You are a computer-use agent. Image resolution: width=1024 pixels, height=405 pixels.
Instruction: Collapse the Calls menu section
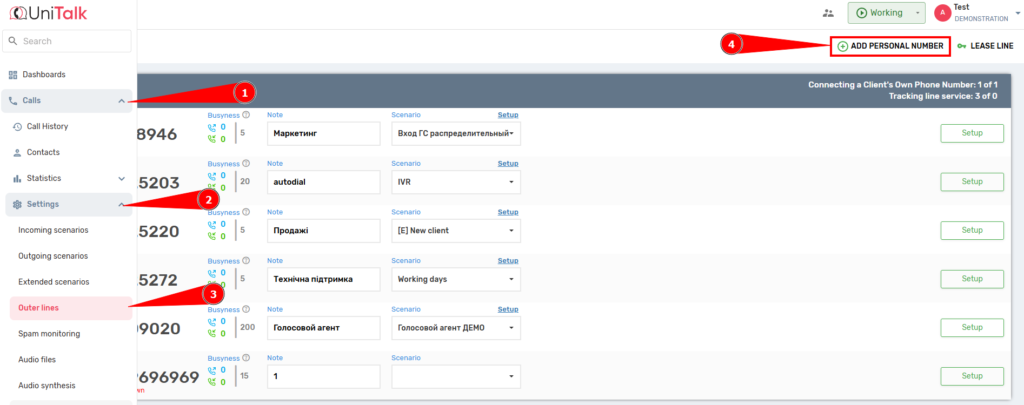121,101
